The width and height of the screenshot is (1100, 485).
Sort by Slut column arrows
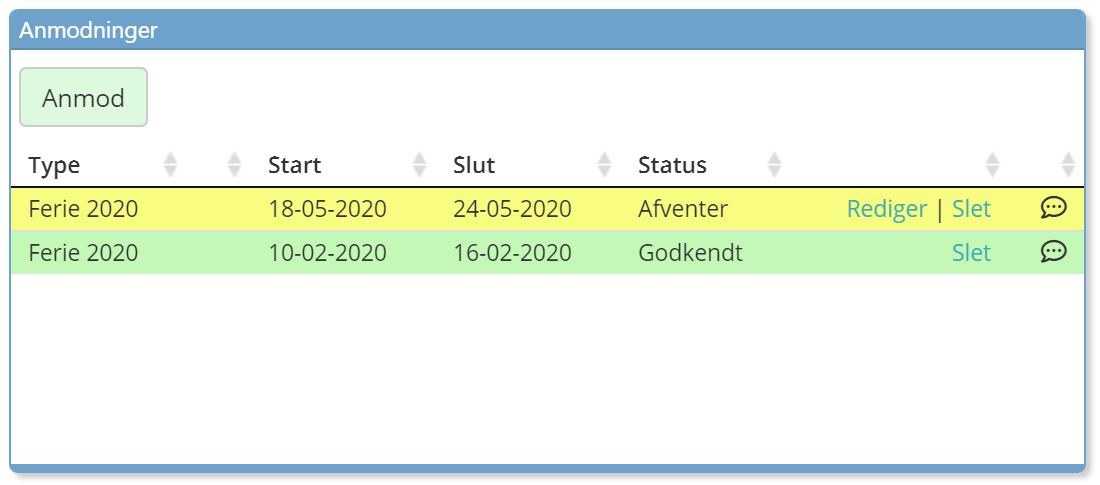(x=604, y=165)
